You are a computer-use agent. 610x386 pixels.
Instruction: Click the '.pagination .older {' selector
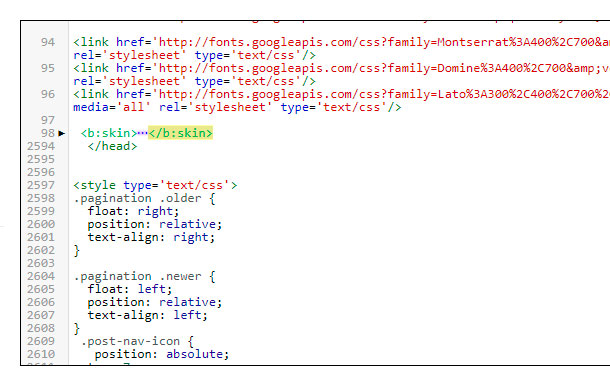coord(144,198)
